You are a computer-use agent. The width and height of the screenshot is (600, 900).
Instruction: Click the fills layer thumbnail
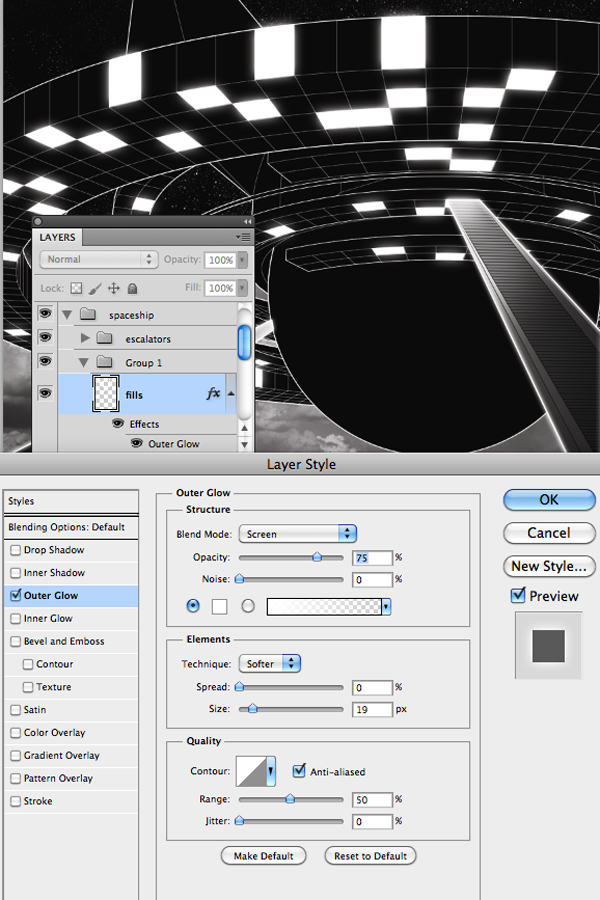point(106,394)
